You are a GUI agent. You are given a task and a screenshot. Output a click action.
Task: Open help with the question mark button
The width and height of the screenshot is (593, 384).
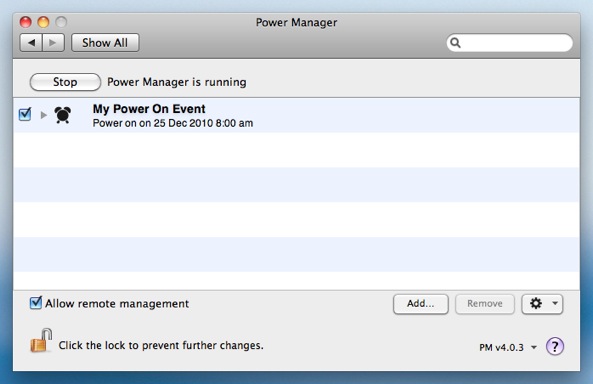554,346
